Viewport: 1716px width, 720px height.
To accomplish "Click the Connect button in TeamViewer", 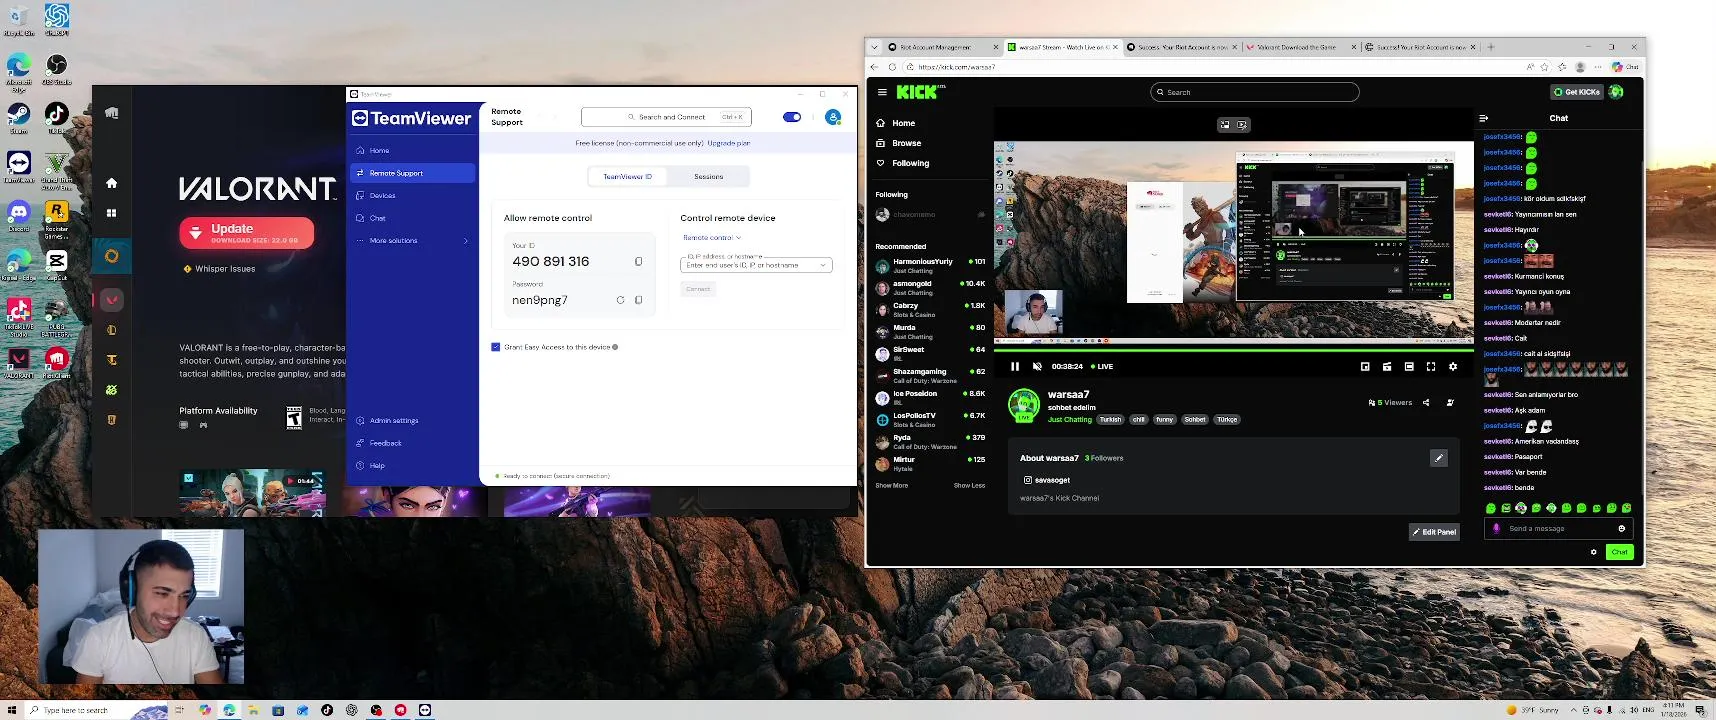I will [698, 289].
